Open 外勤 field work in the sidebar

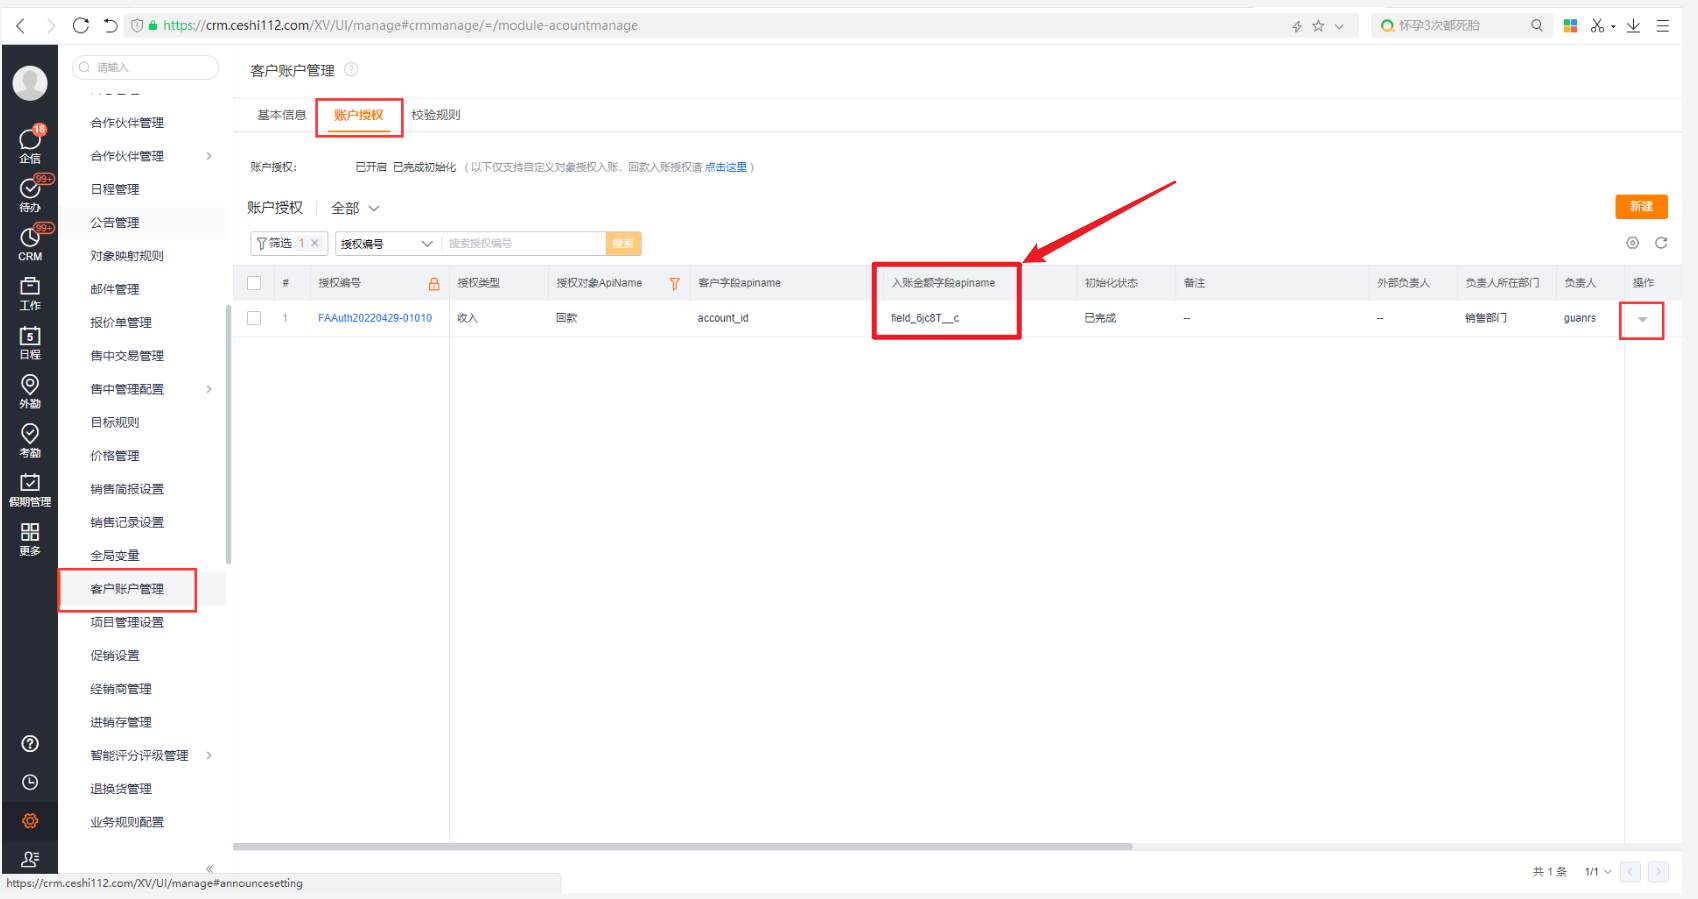[30, 391]
